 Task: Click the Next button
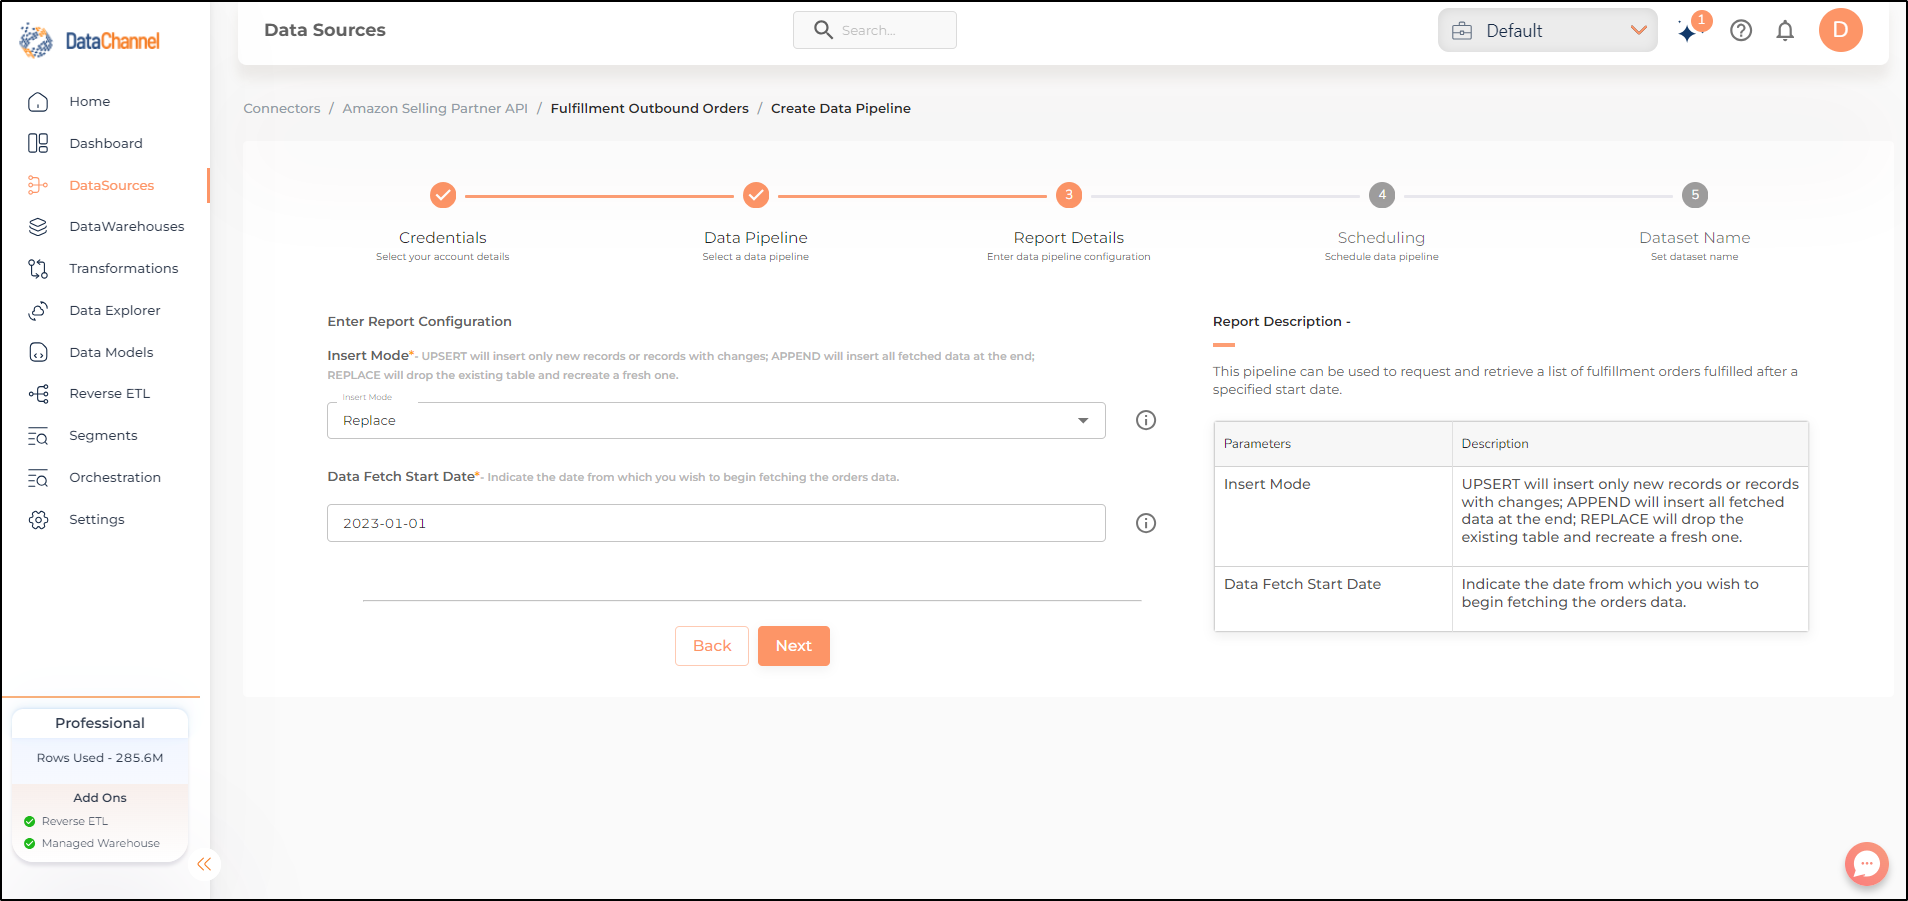click(x=794, y=646)
